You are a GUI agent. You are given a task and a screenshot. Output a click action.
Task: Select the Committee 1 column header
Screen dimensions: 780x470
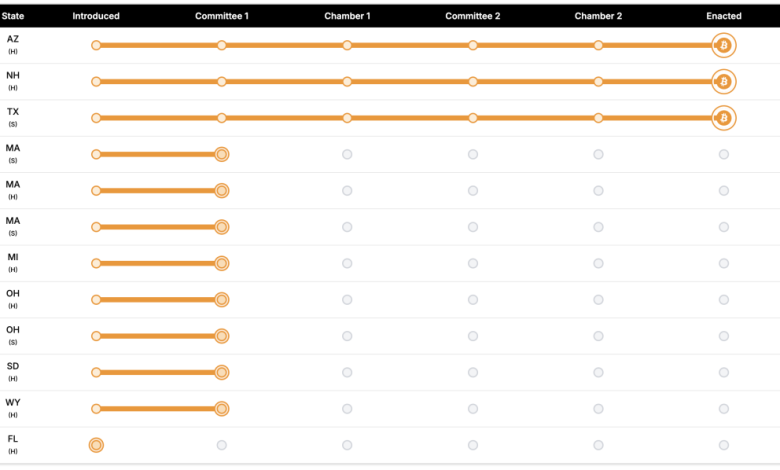click(x=222, y=16)
